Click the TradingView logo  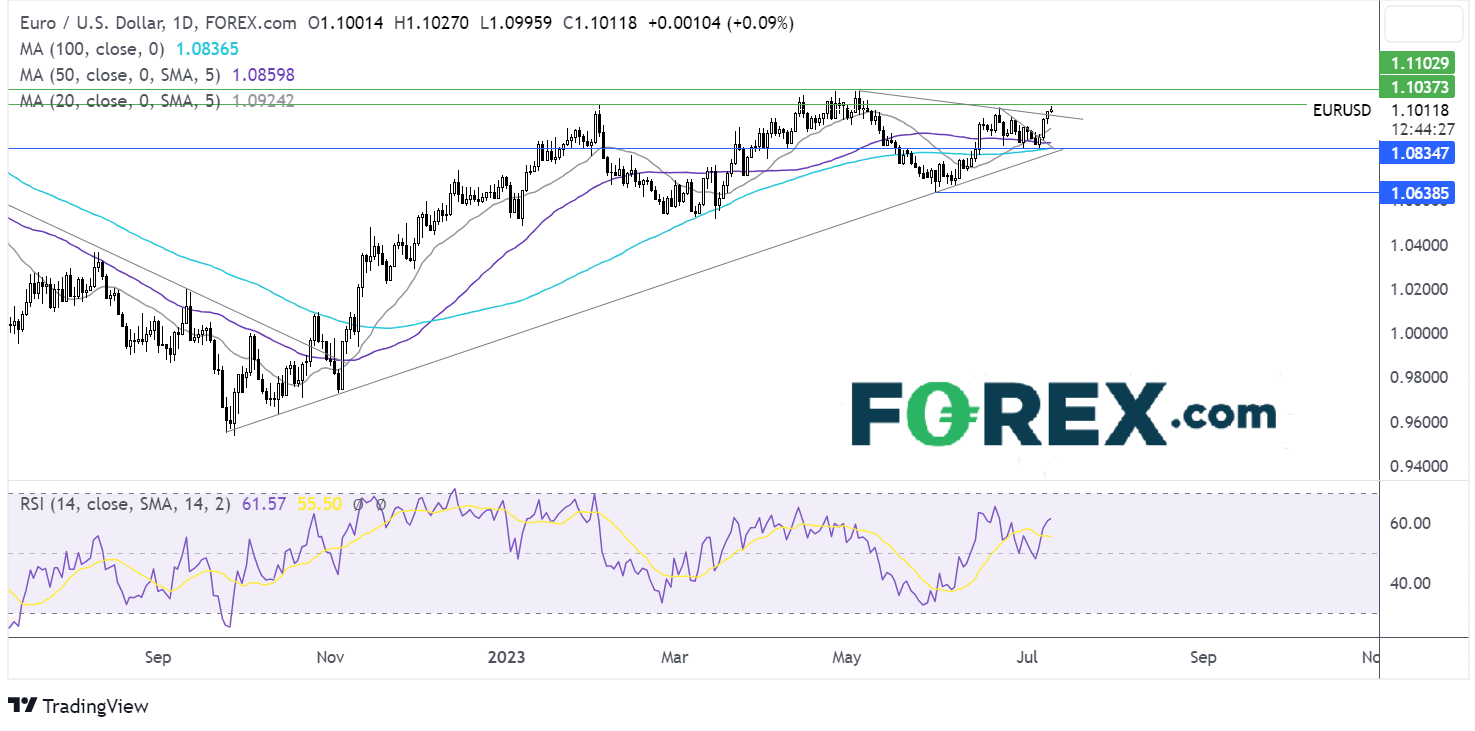(79, 706)
